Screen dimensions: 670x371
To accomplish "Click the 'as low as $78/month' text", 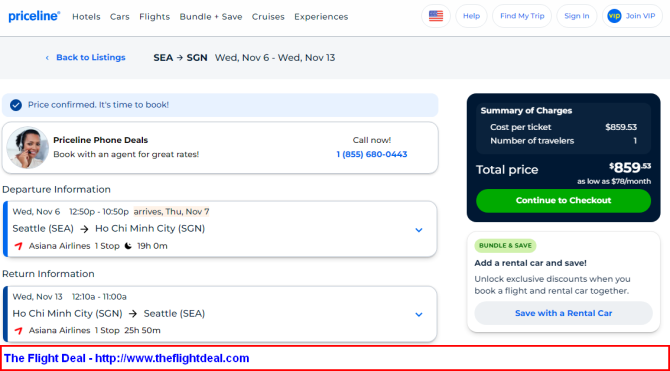I will (614, 182).
